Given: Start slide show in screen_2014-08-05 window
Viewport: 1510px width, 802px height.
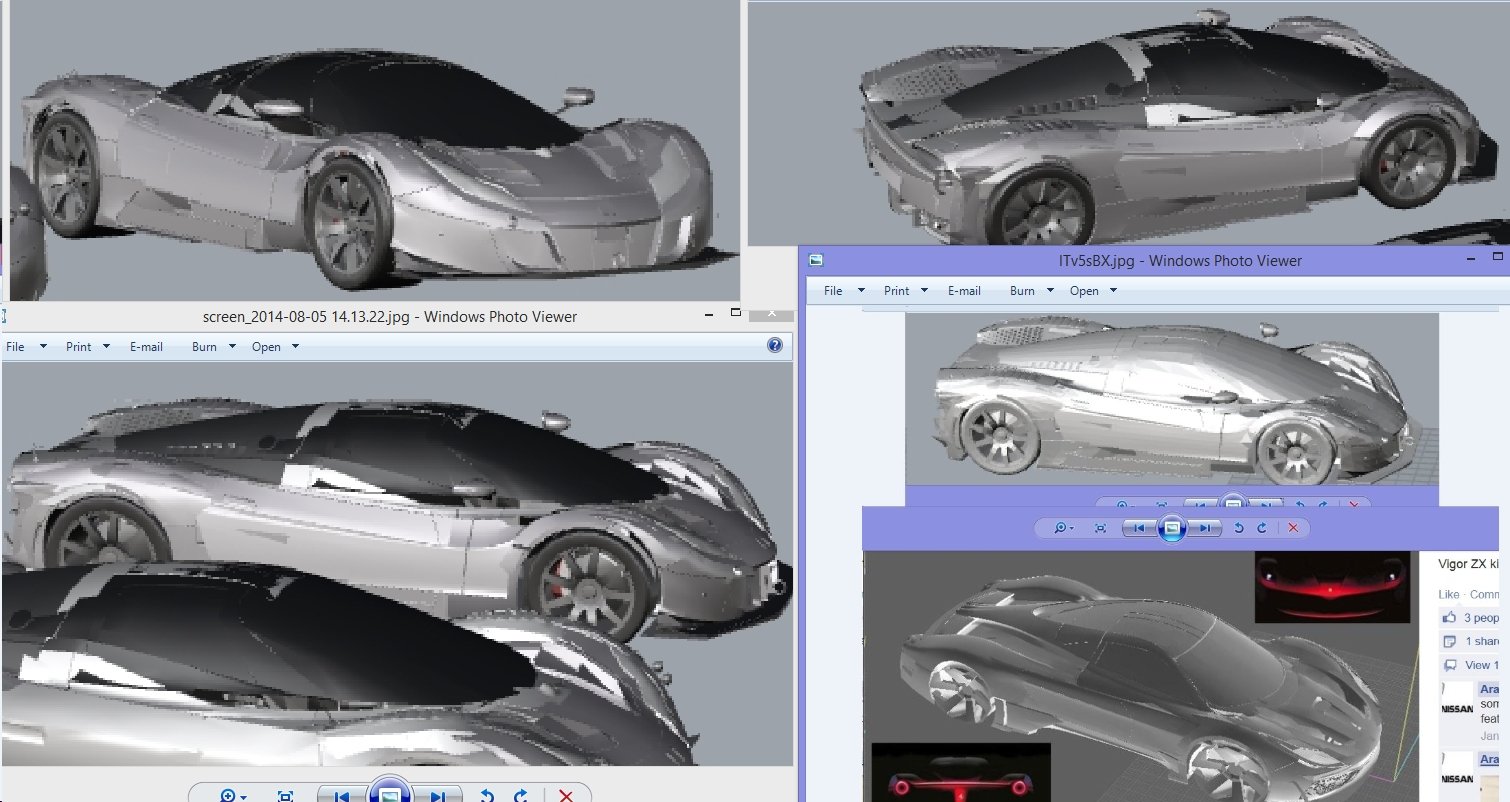Looking at the screenshot, I should pyautogui.click(x=390, y=794).
